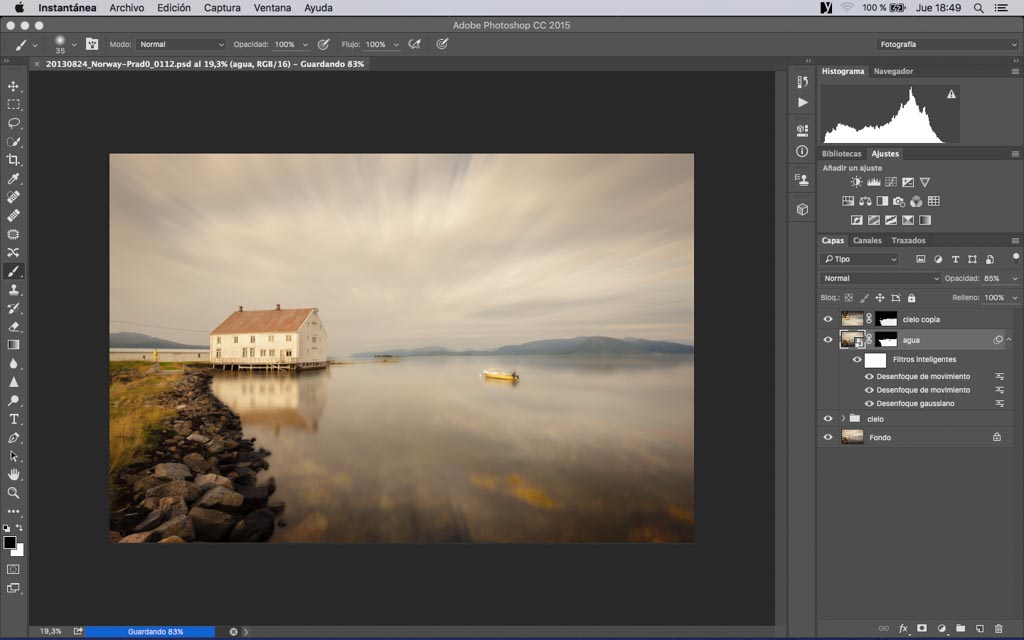Select the Zoom magnifier tool
Image resolution: width=1024 pixels, height=640 pixels.
click(14, 492)
